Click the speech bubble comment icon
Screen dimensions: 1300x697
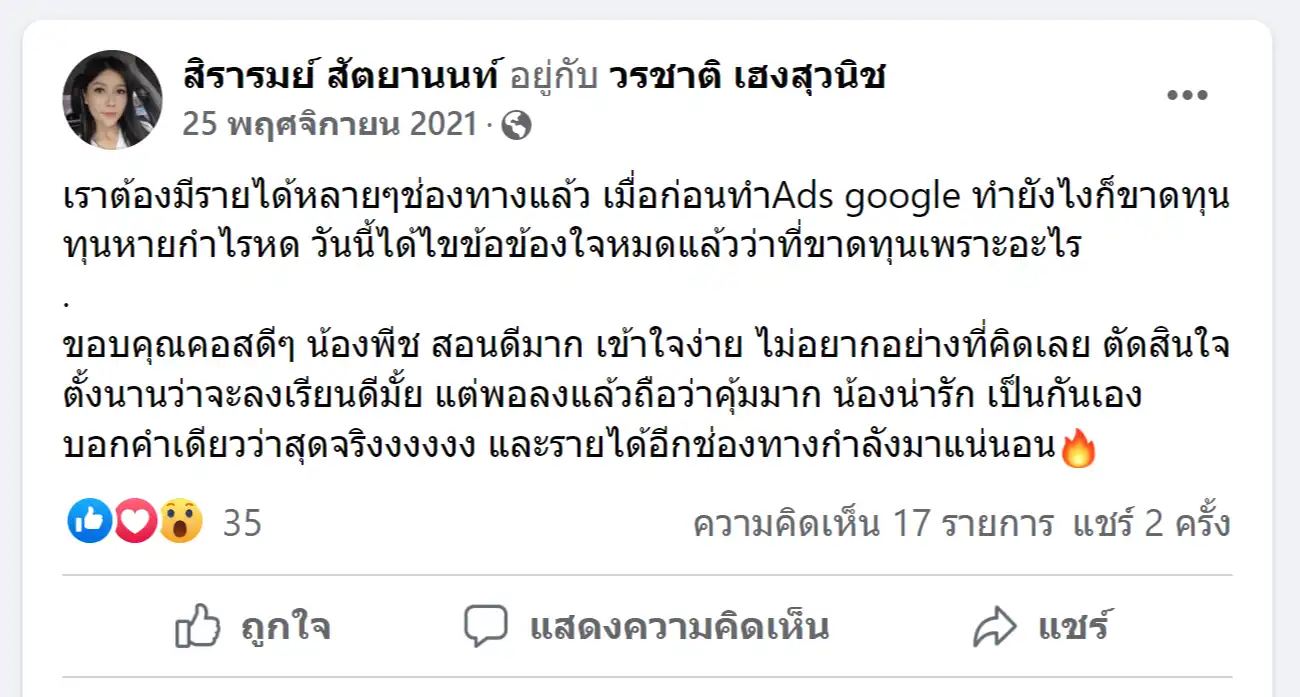coord(486,627)
